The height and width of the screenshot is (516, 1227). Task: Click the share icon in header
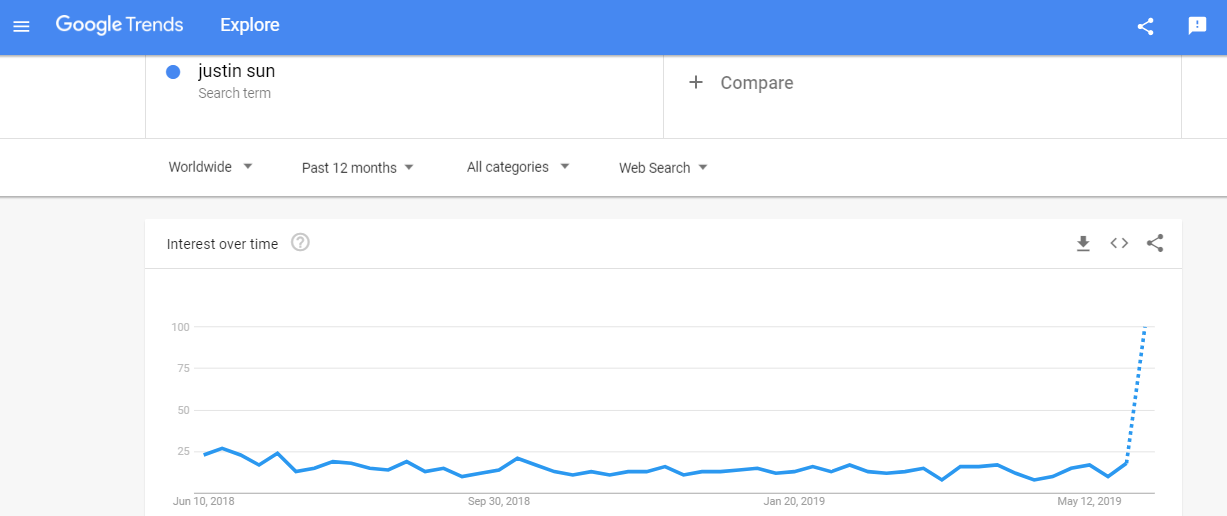(x=1146, y=26)
